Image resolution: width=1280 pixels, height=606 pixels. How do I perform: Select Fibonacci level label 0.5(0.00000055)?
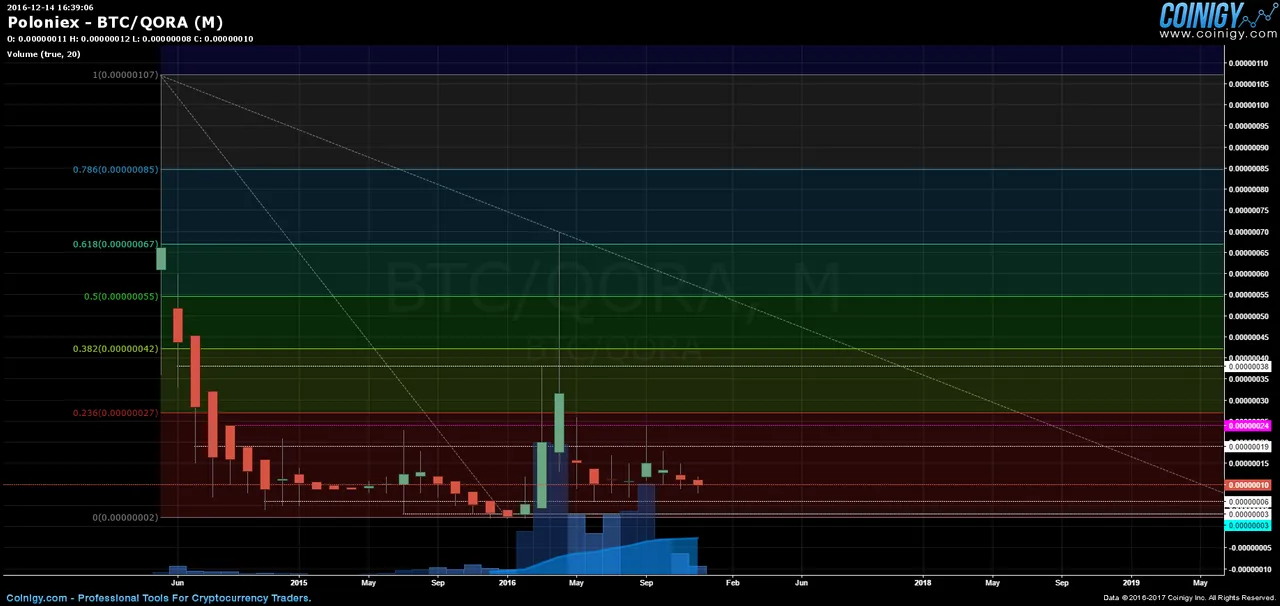pyautogui.click(x=121, y=296)
